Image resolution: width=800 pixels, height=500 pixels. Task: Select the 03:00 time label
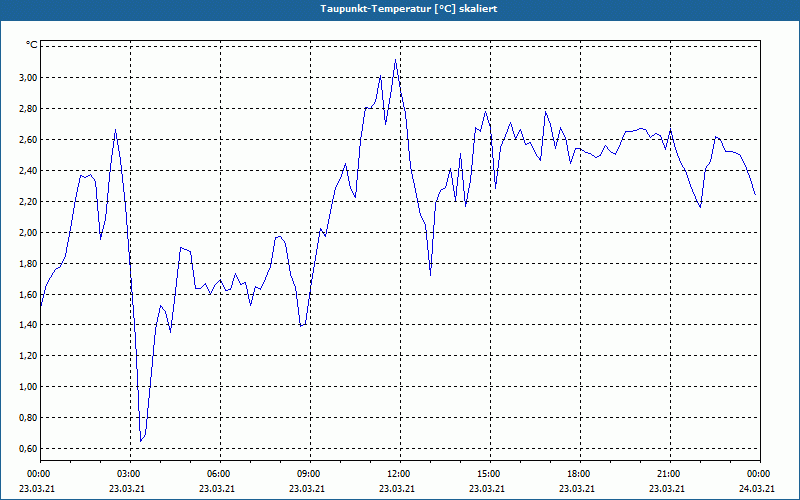(130, 474)
